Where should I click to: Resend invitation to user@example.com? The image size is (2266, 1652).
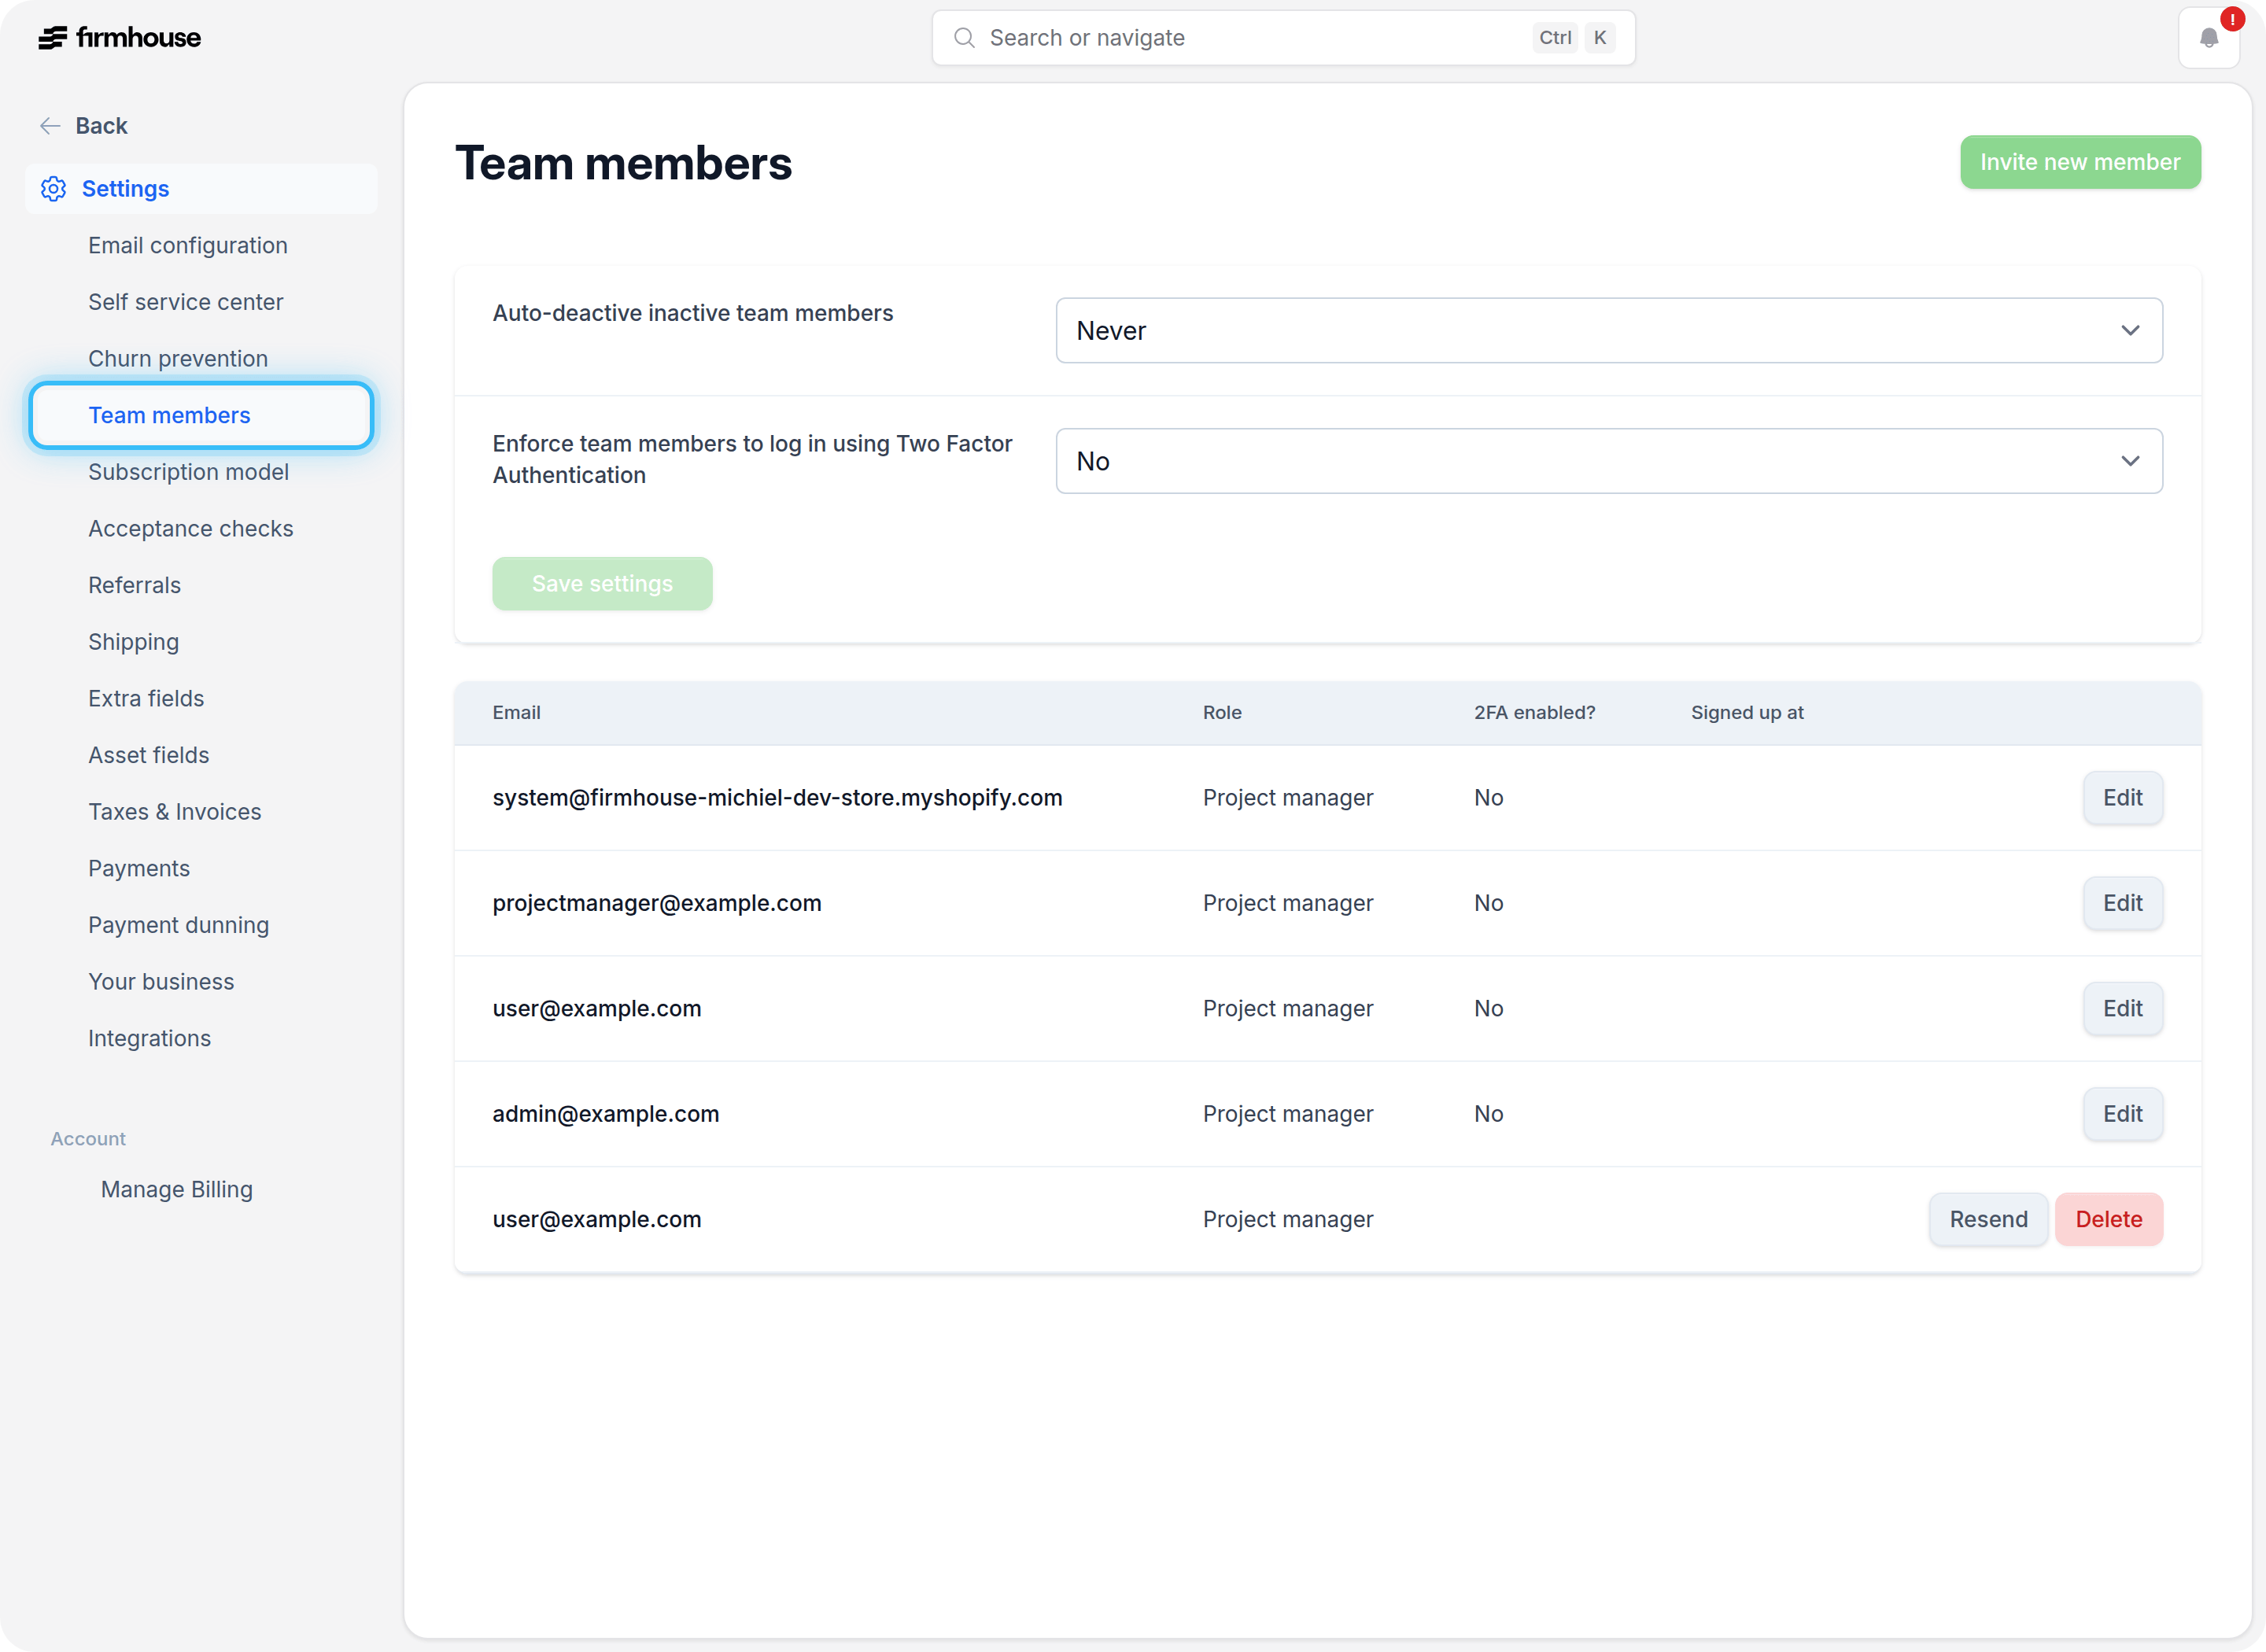(x=1988, y=1220)
